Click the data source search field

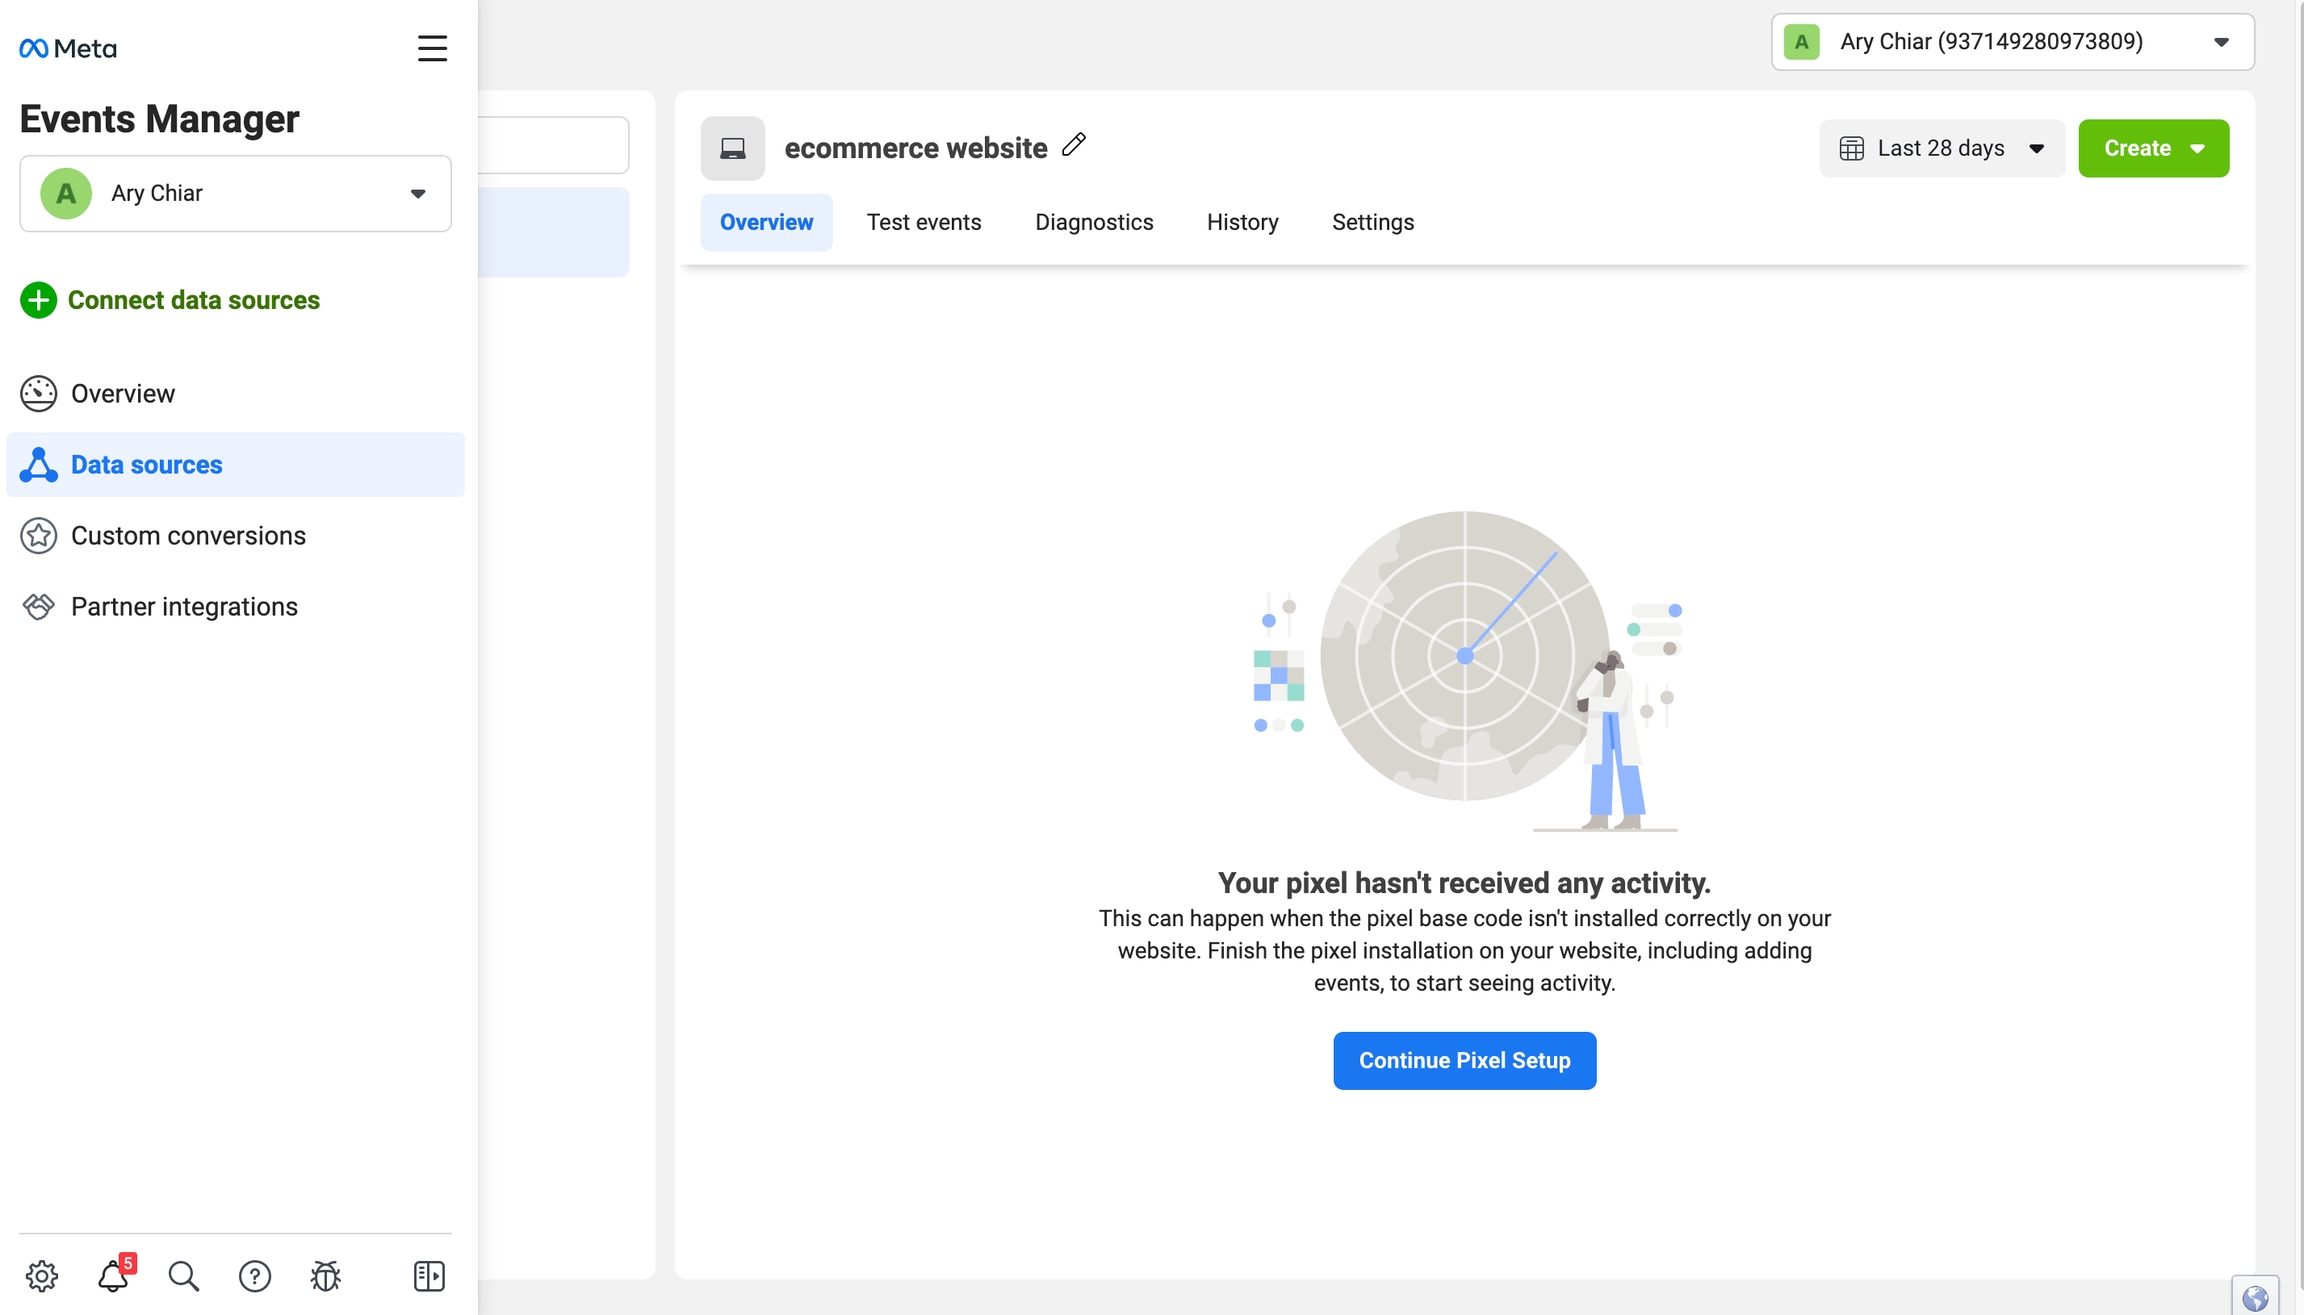tap(553, 146)
